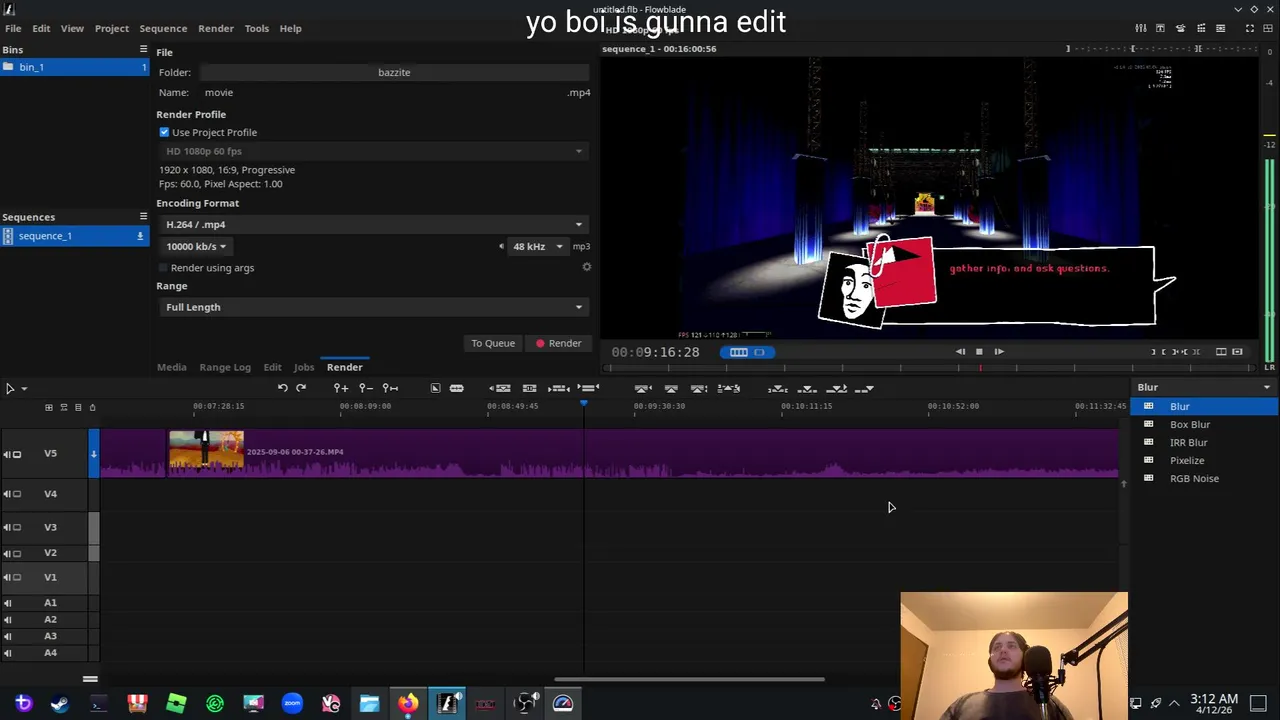This screenshot has height=720, width=1280.
Task: Open the HD 1080p 60 fps profile dropdown
Action: pos(373,151)
